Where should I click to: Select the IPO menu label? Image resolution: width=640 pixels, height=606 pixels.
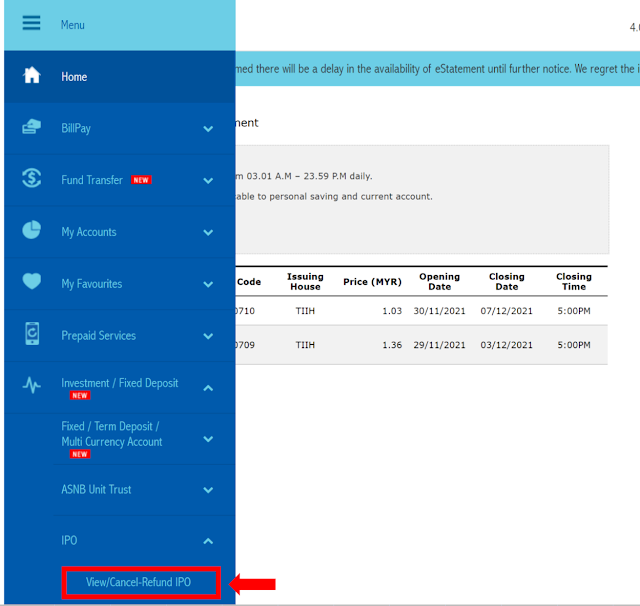[x=69, y=540]
